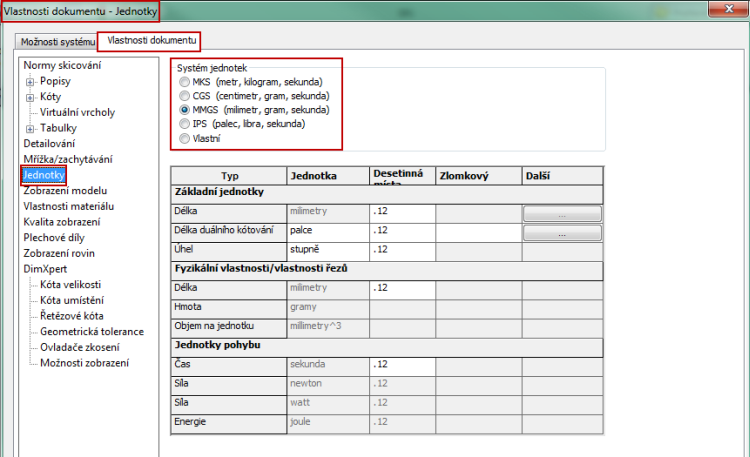The width and height of the screenshot is (750, 457).
Task: Click the '...' button in Délka duálního kótování row
Action: coord(562,232)
